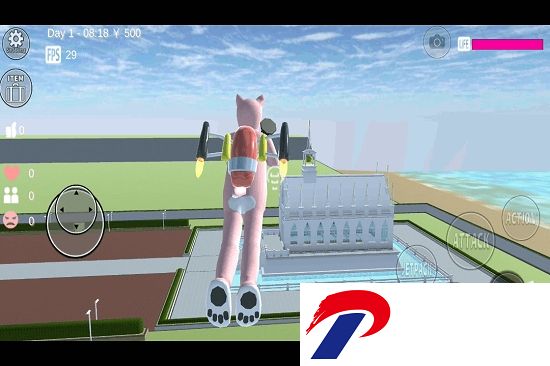
Task: Tap the ACTION button
Action: point(521,218)
